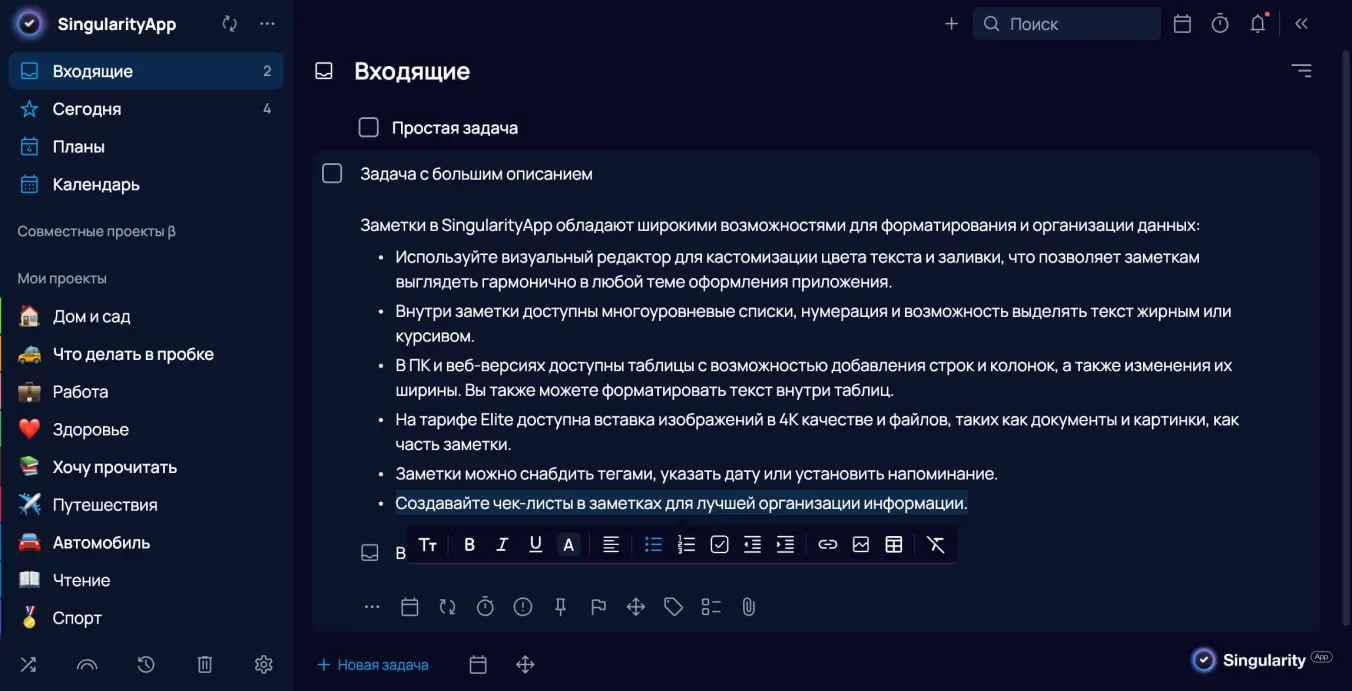Open notifications via the bell icon
The width and height of the screenshot is (1352, 691).
coord(1258,24)
